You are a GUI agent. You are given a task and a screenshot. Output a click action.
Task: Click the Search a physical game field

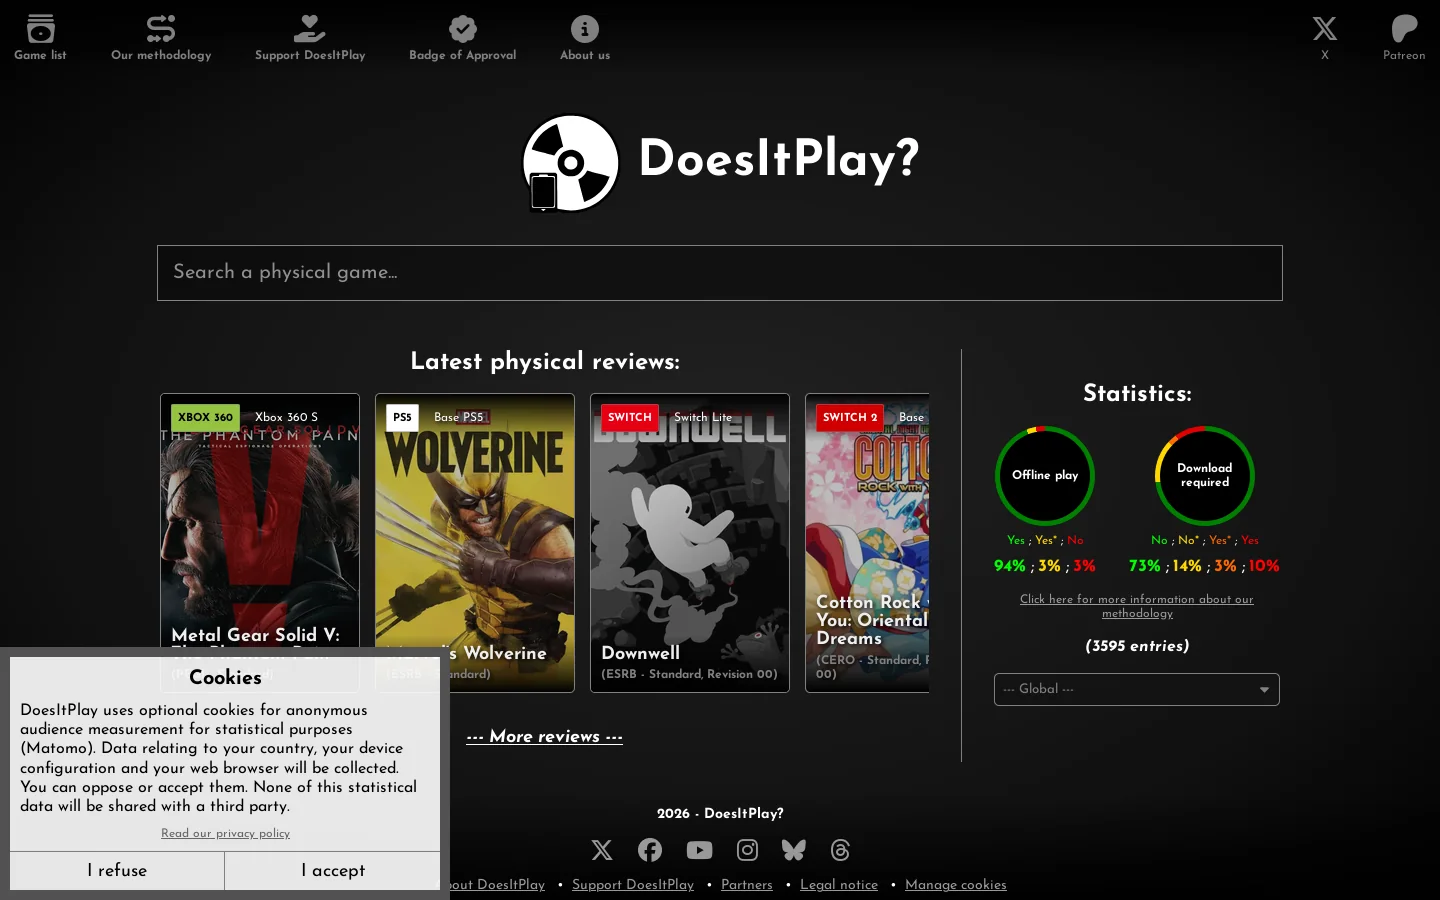[x=720, y=273]
